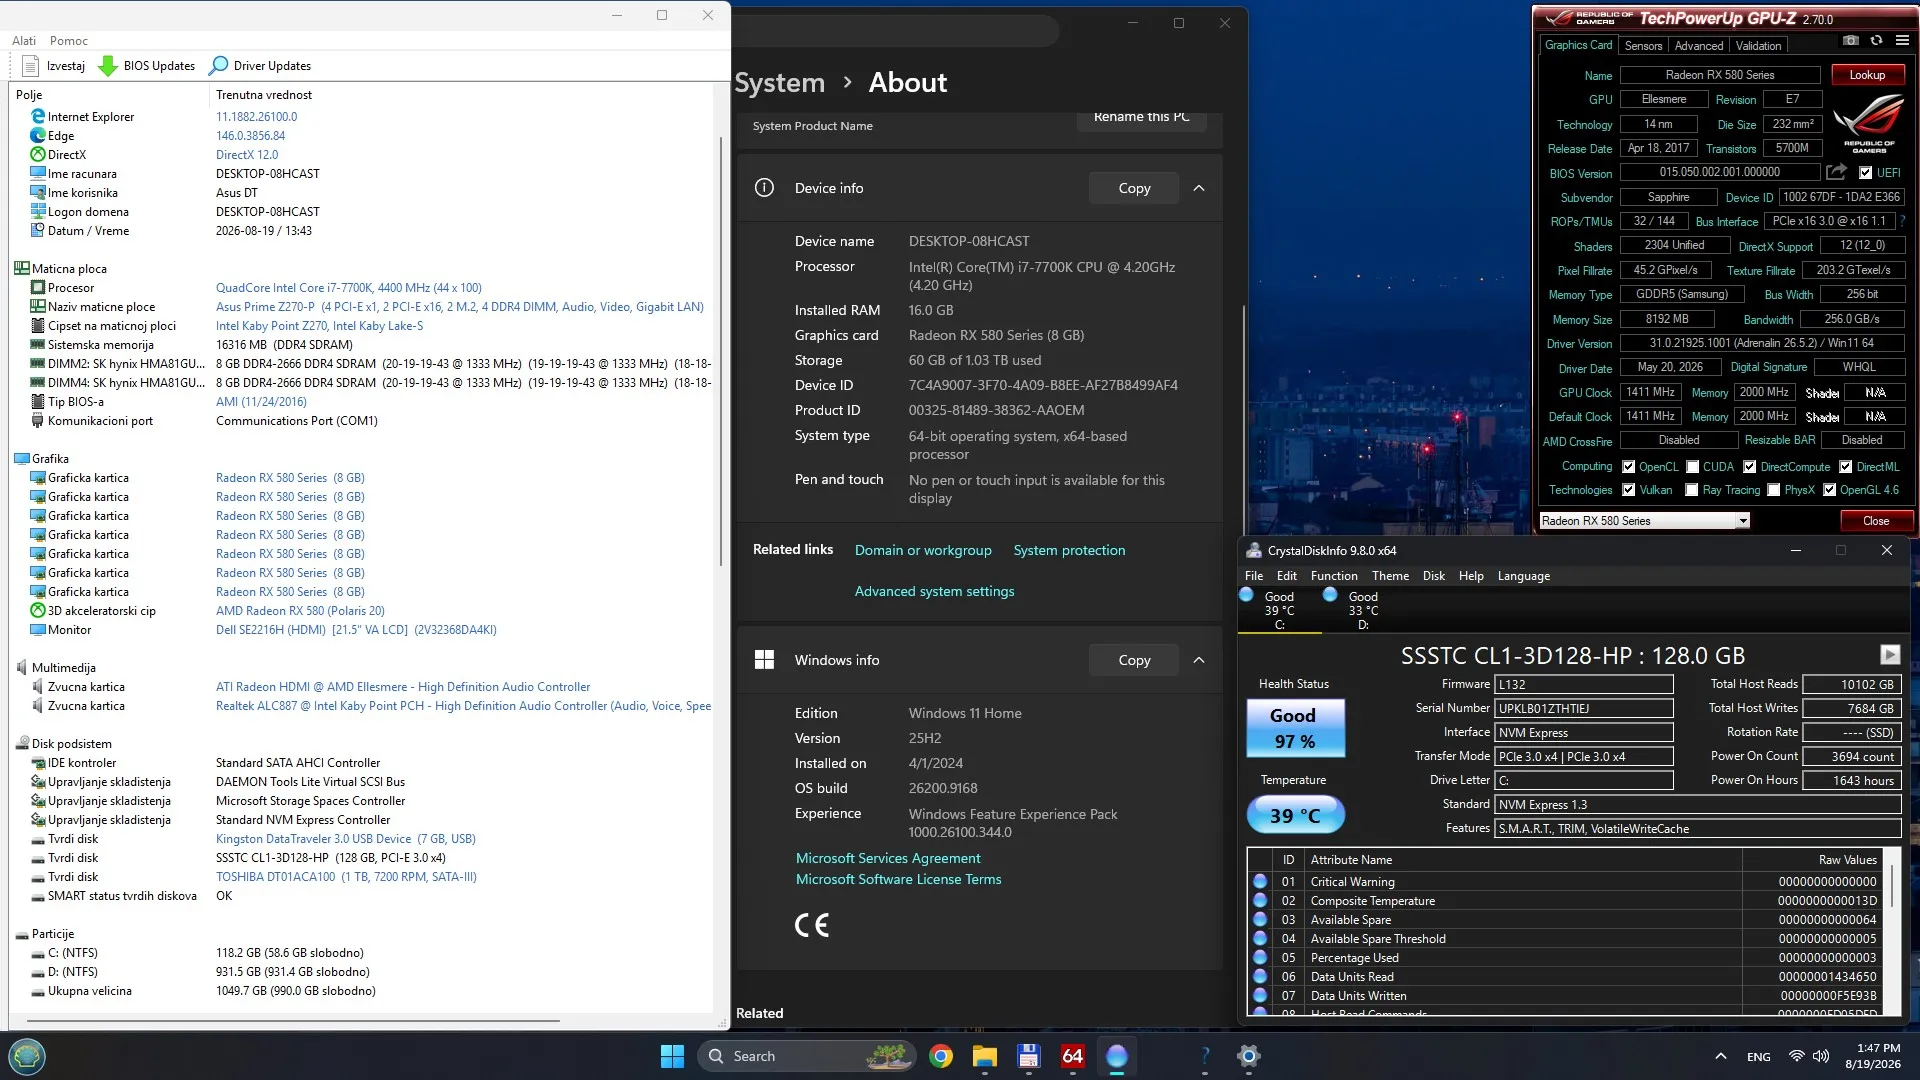Click the Windows info logo icon in Settings

pyautogui.click(x=764, y=660)
